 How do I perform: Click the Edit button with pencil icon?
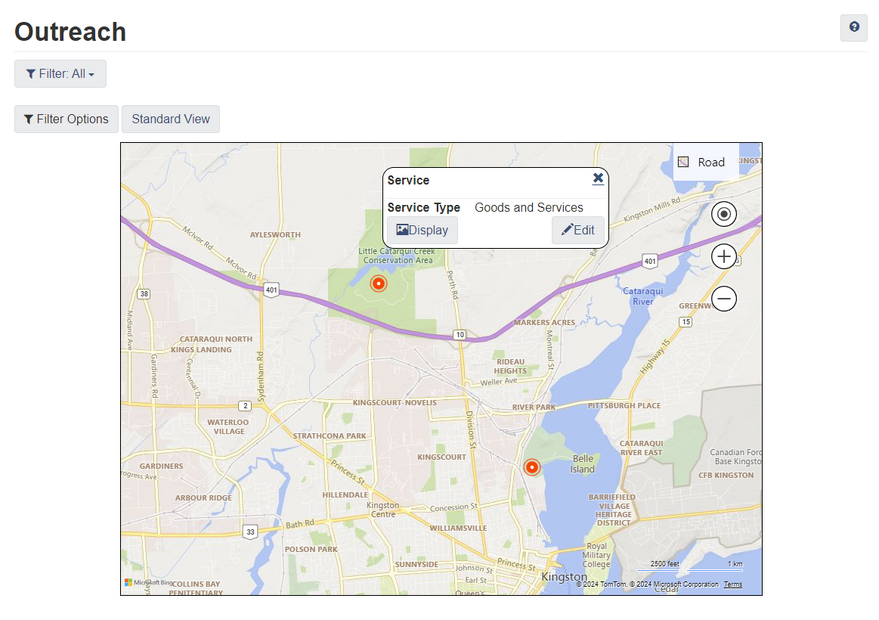tap(578, 230)
